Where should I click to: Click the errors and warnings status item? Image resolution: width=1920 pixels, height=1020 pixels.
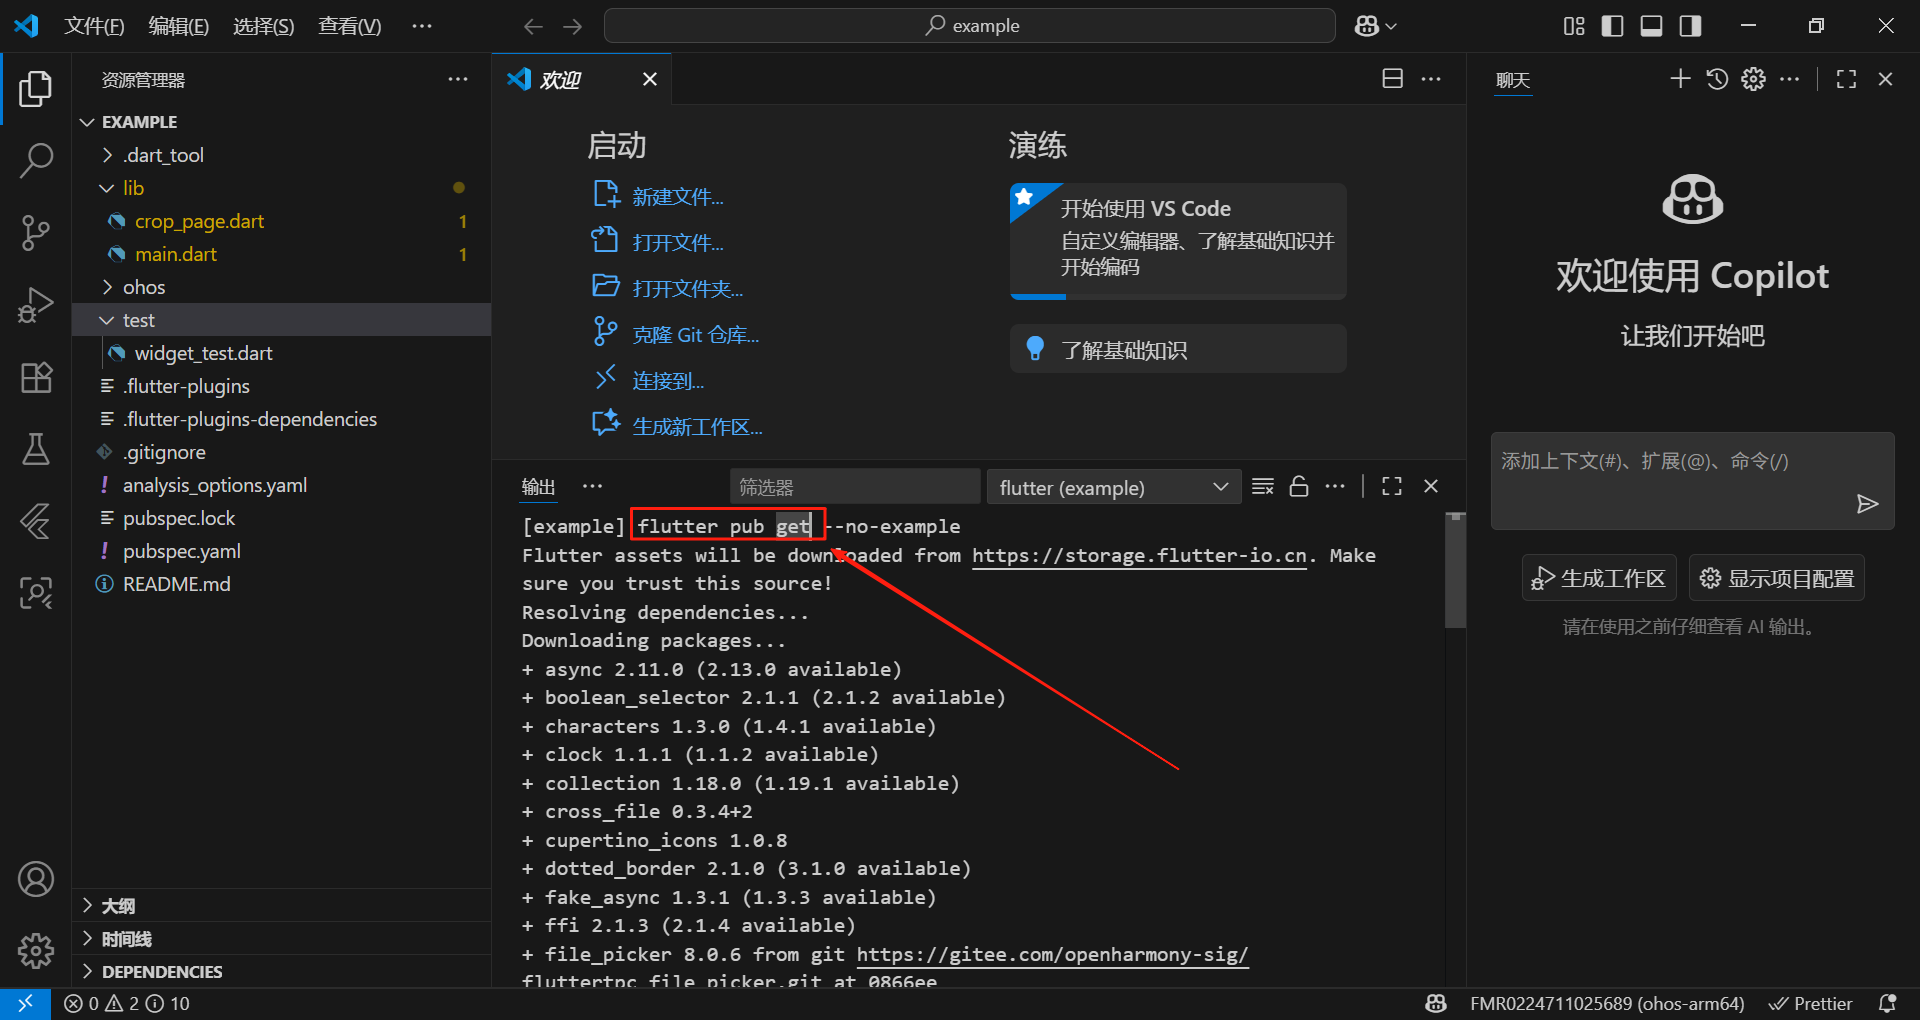[x=127, y=1003]
